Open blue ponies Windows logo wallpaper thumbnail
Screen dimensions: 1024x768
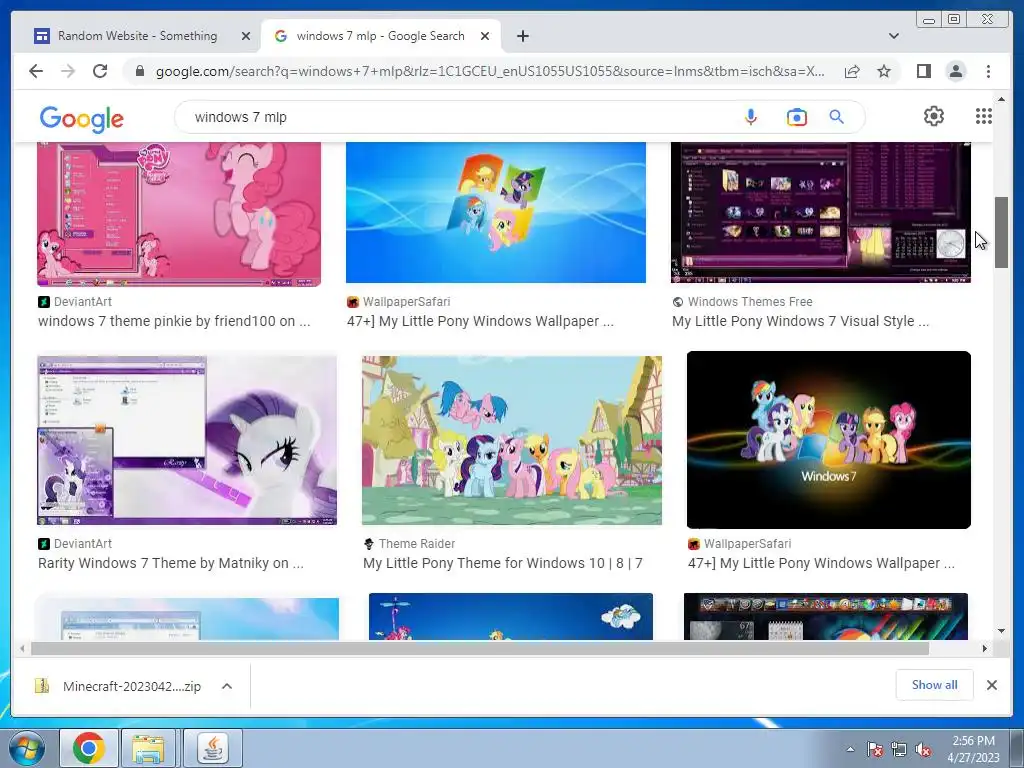[x=496, y=213]
